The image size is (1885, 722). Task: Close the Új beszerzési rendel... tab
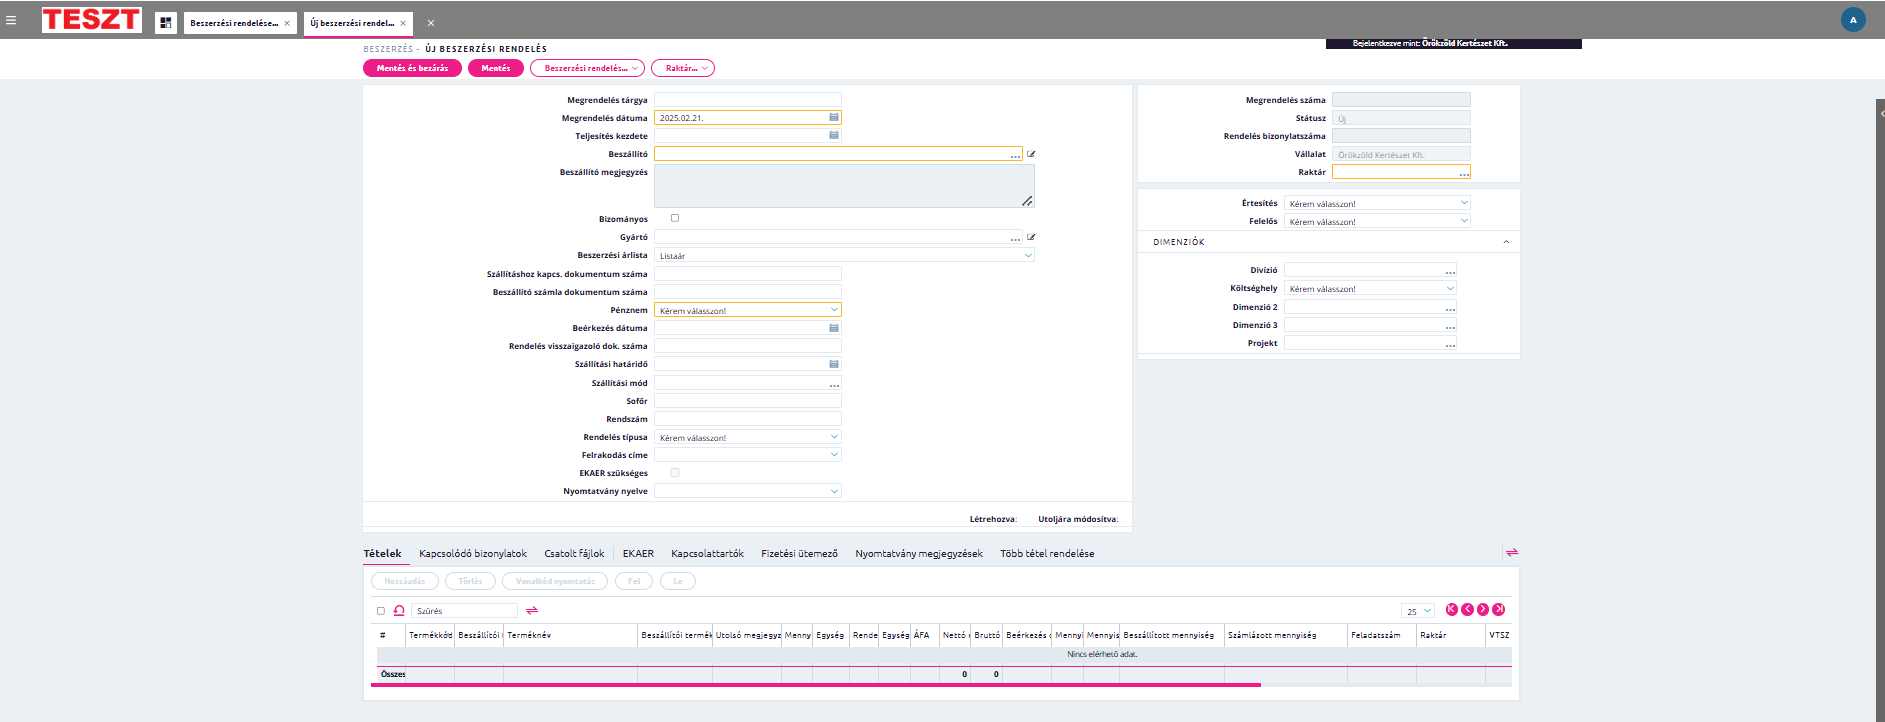403,23
